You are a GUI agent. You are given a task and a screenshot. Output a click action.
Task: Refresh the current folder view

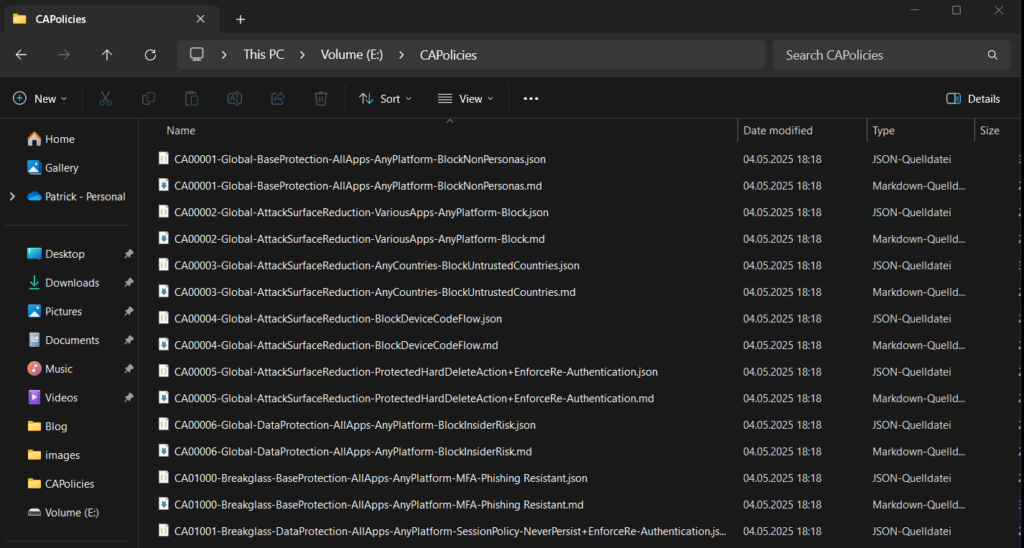[x=150, y=55]
